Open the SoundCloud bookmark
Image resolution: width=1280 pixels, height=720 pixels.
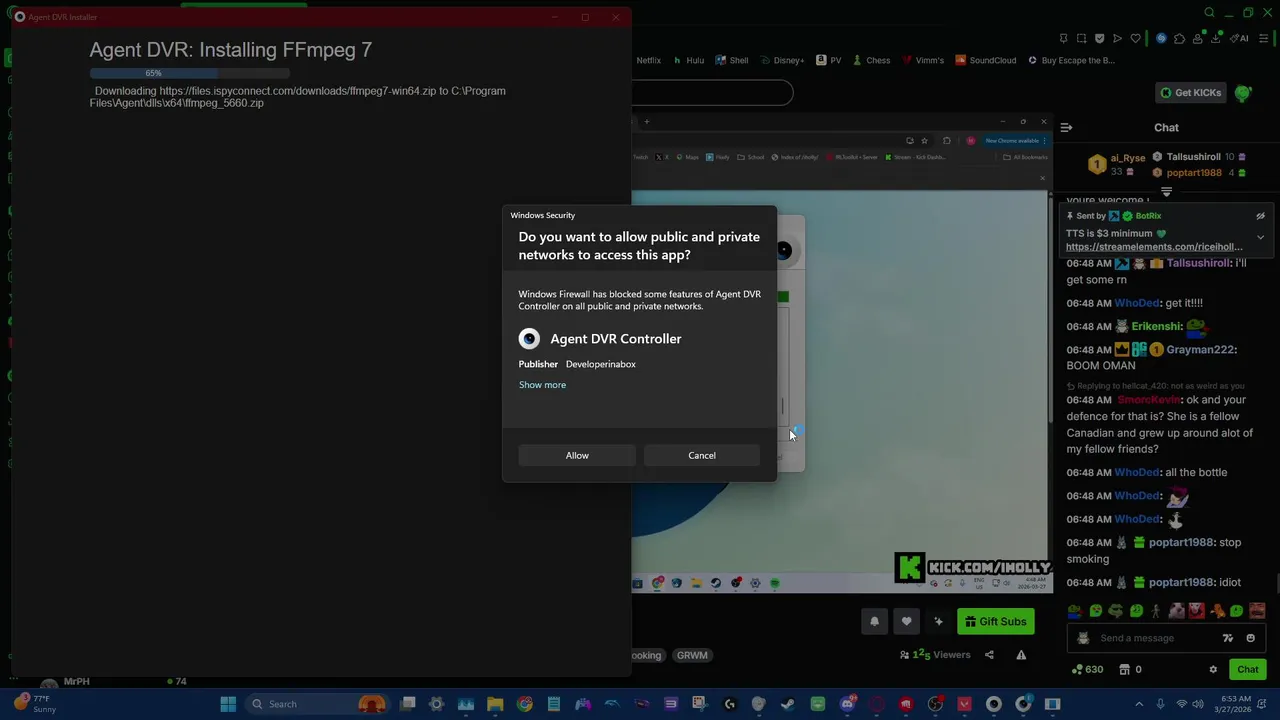[x=985, y=60]
